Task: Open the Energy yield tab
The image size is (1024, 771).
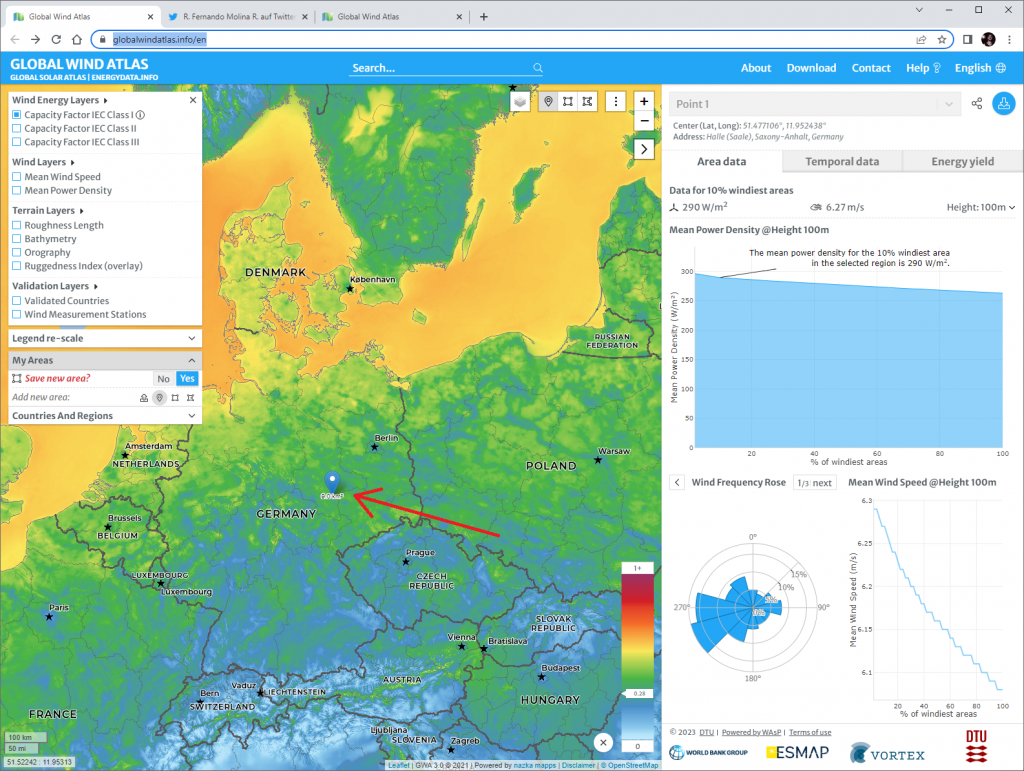Action: 961,161
